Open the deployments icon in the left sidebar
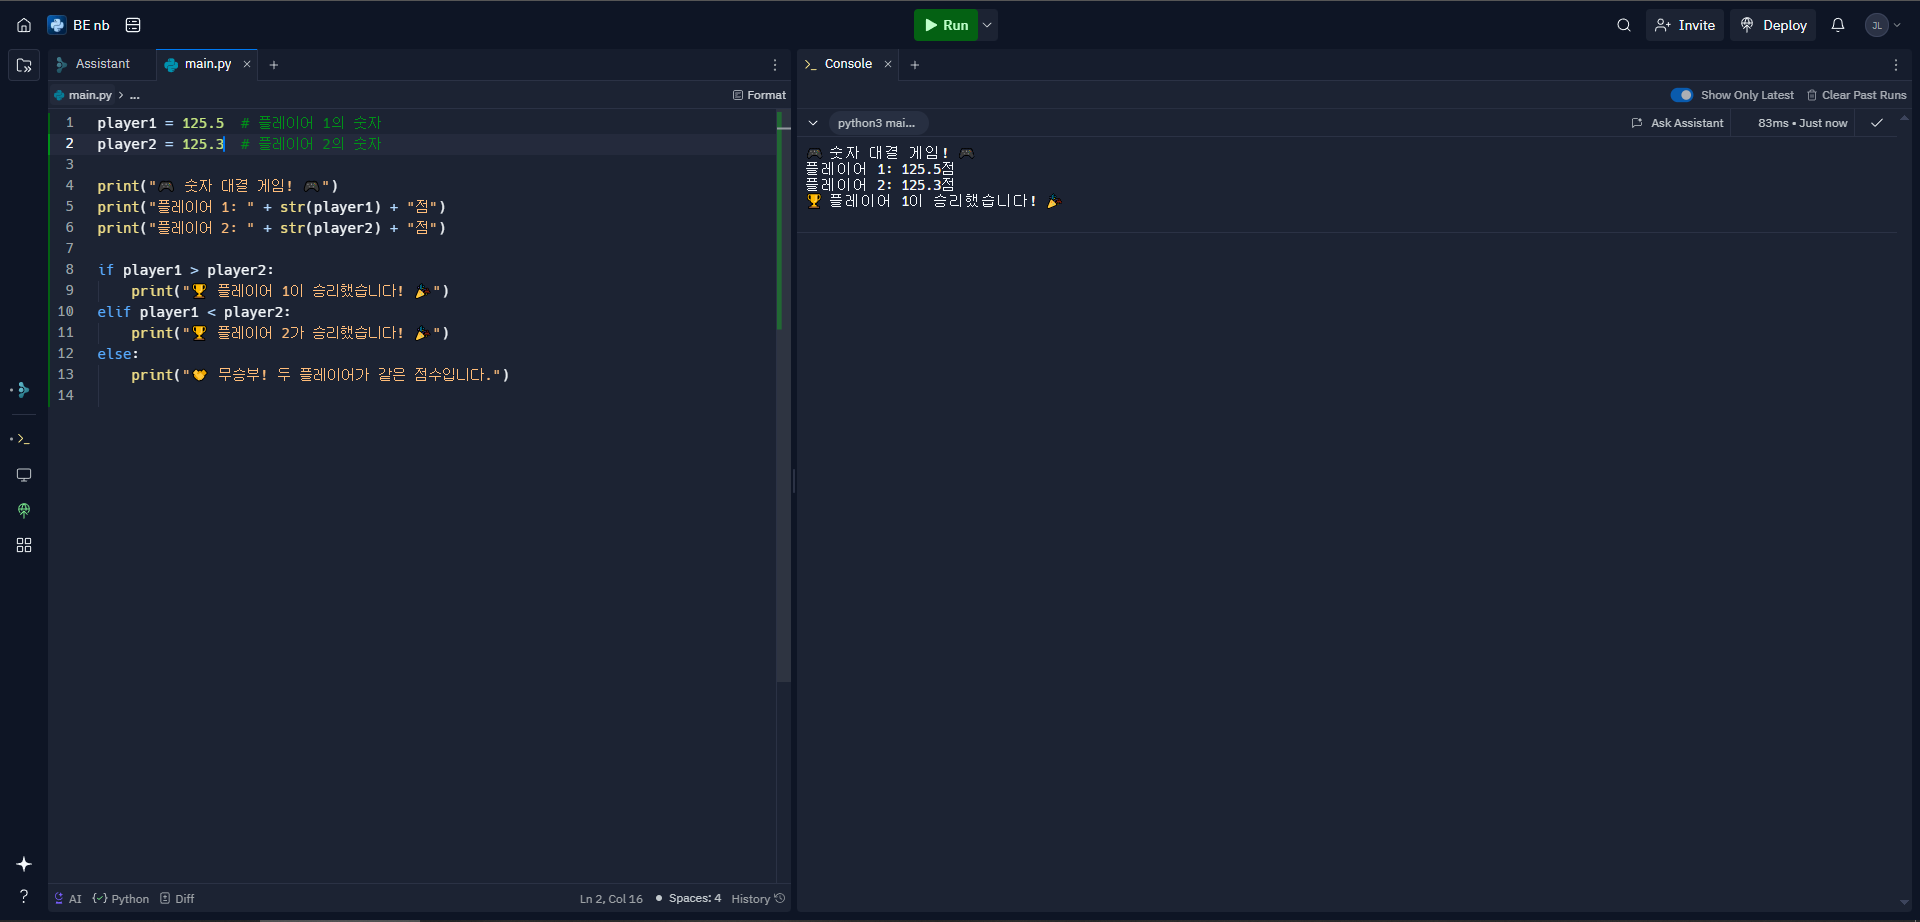The height and width of the screenshot is (922, 1920). point(24,510)
